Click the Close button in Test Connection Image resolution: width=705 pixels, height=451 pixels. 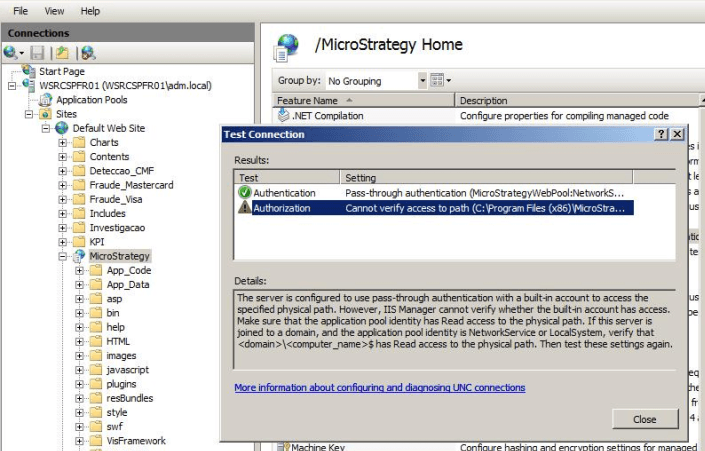click(645, 419)
